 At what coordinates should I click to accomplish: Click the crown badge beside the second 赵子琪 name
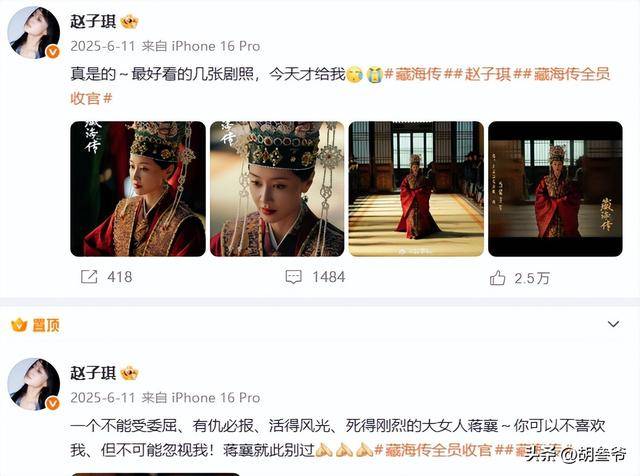tap(130, 373)
